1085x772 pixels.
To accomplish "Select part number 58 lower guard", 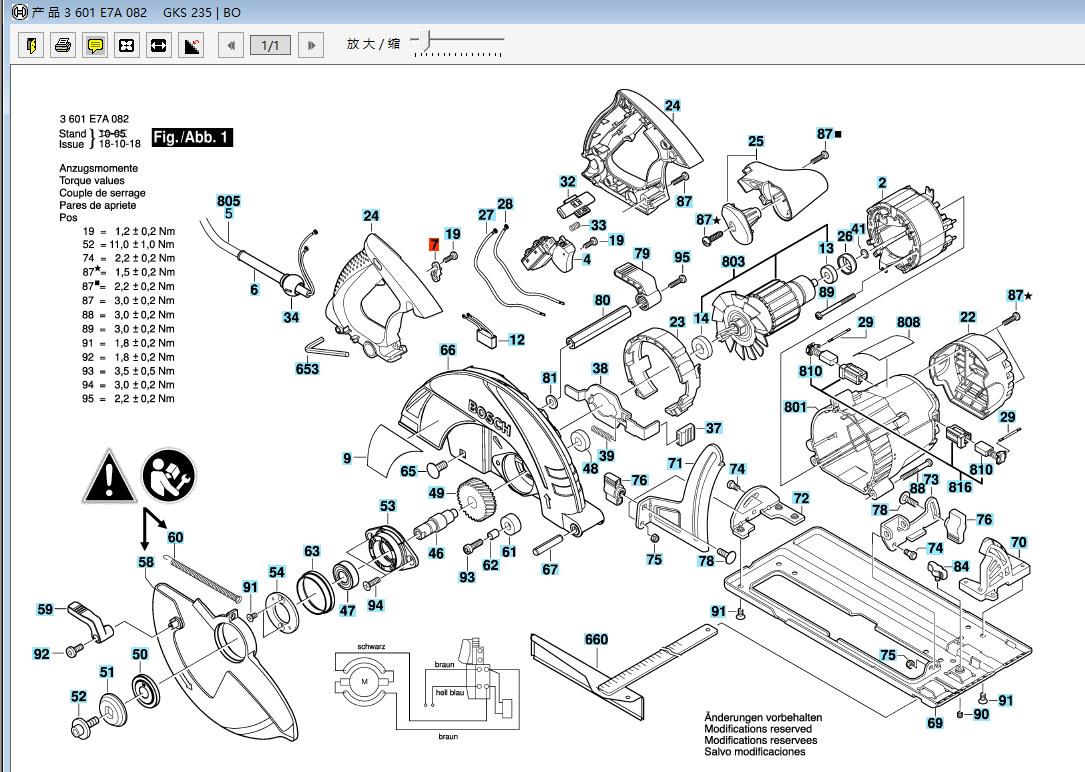I will pyautogui.click(x=146, y=562).
